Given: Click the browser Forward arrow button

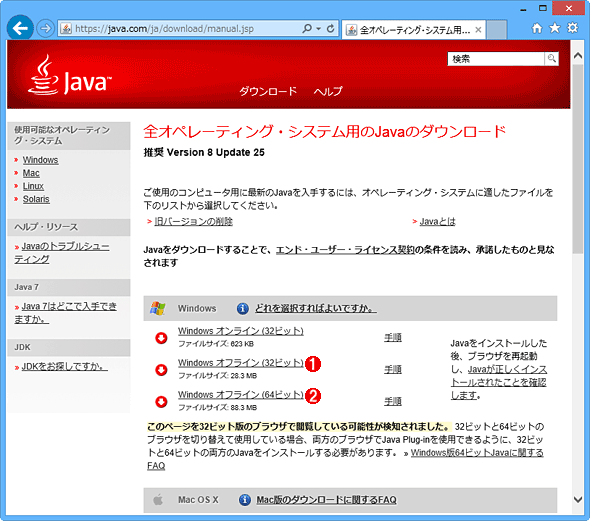Looking at the screenshot, I should (46, 28).
